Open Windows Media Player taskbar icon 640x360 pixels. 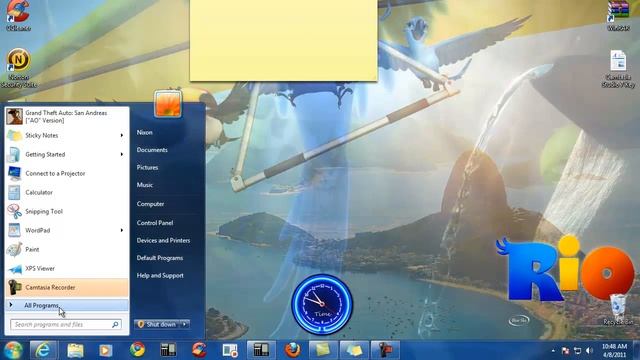(106, 350)
